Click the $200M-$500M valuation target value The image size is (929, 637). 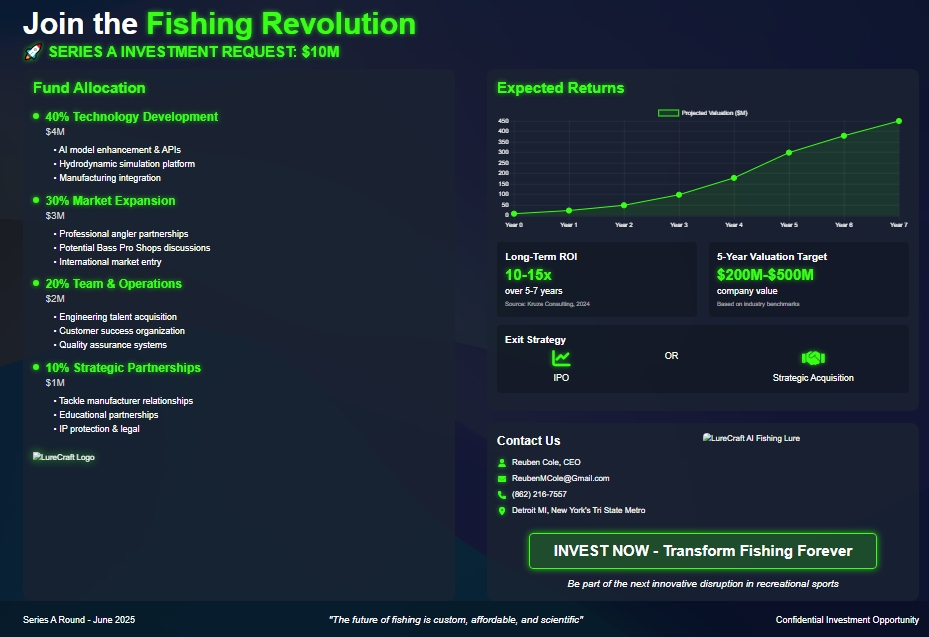click(765, 275)
